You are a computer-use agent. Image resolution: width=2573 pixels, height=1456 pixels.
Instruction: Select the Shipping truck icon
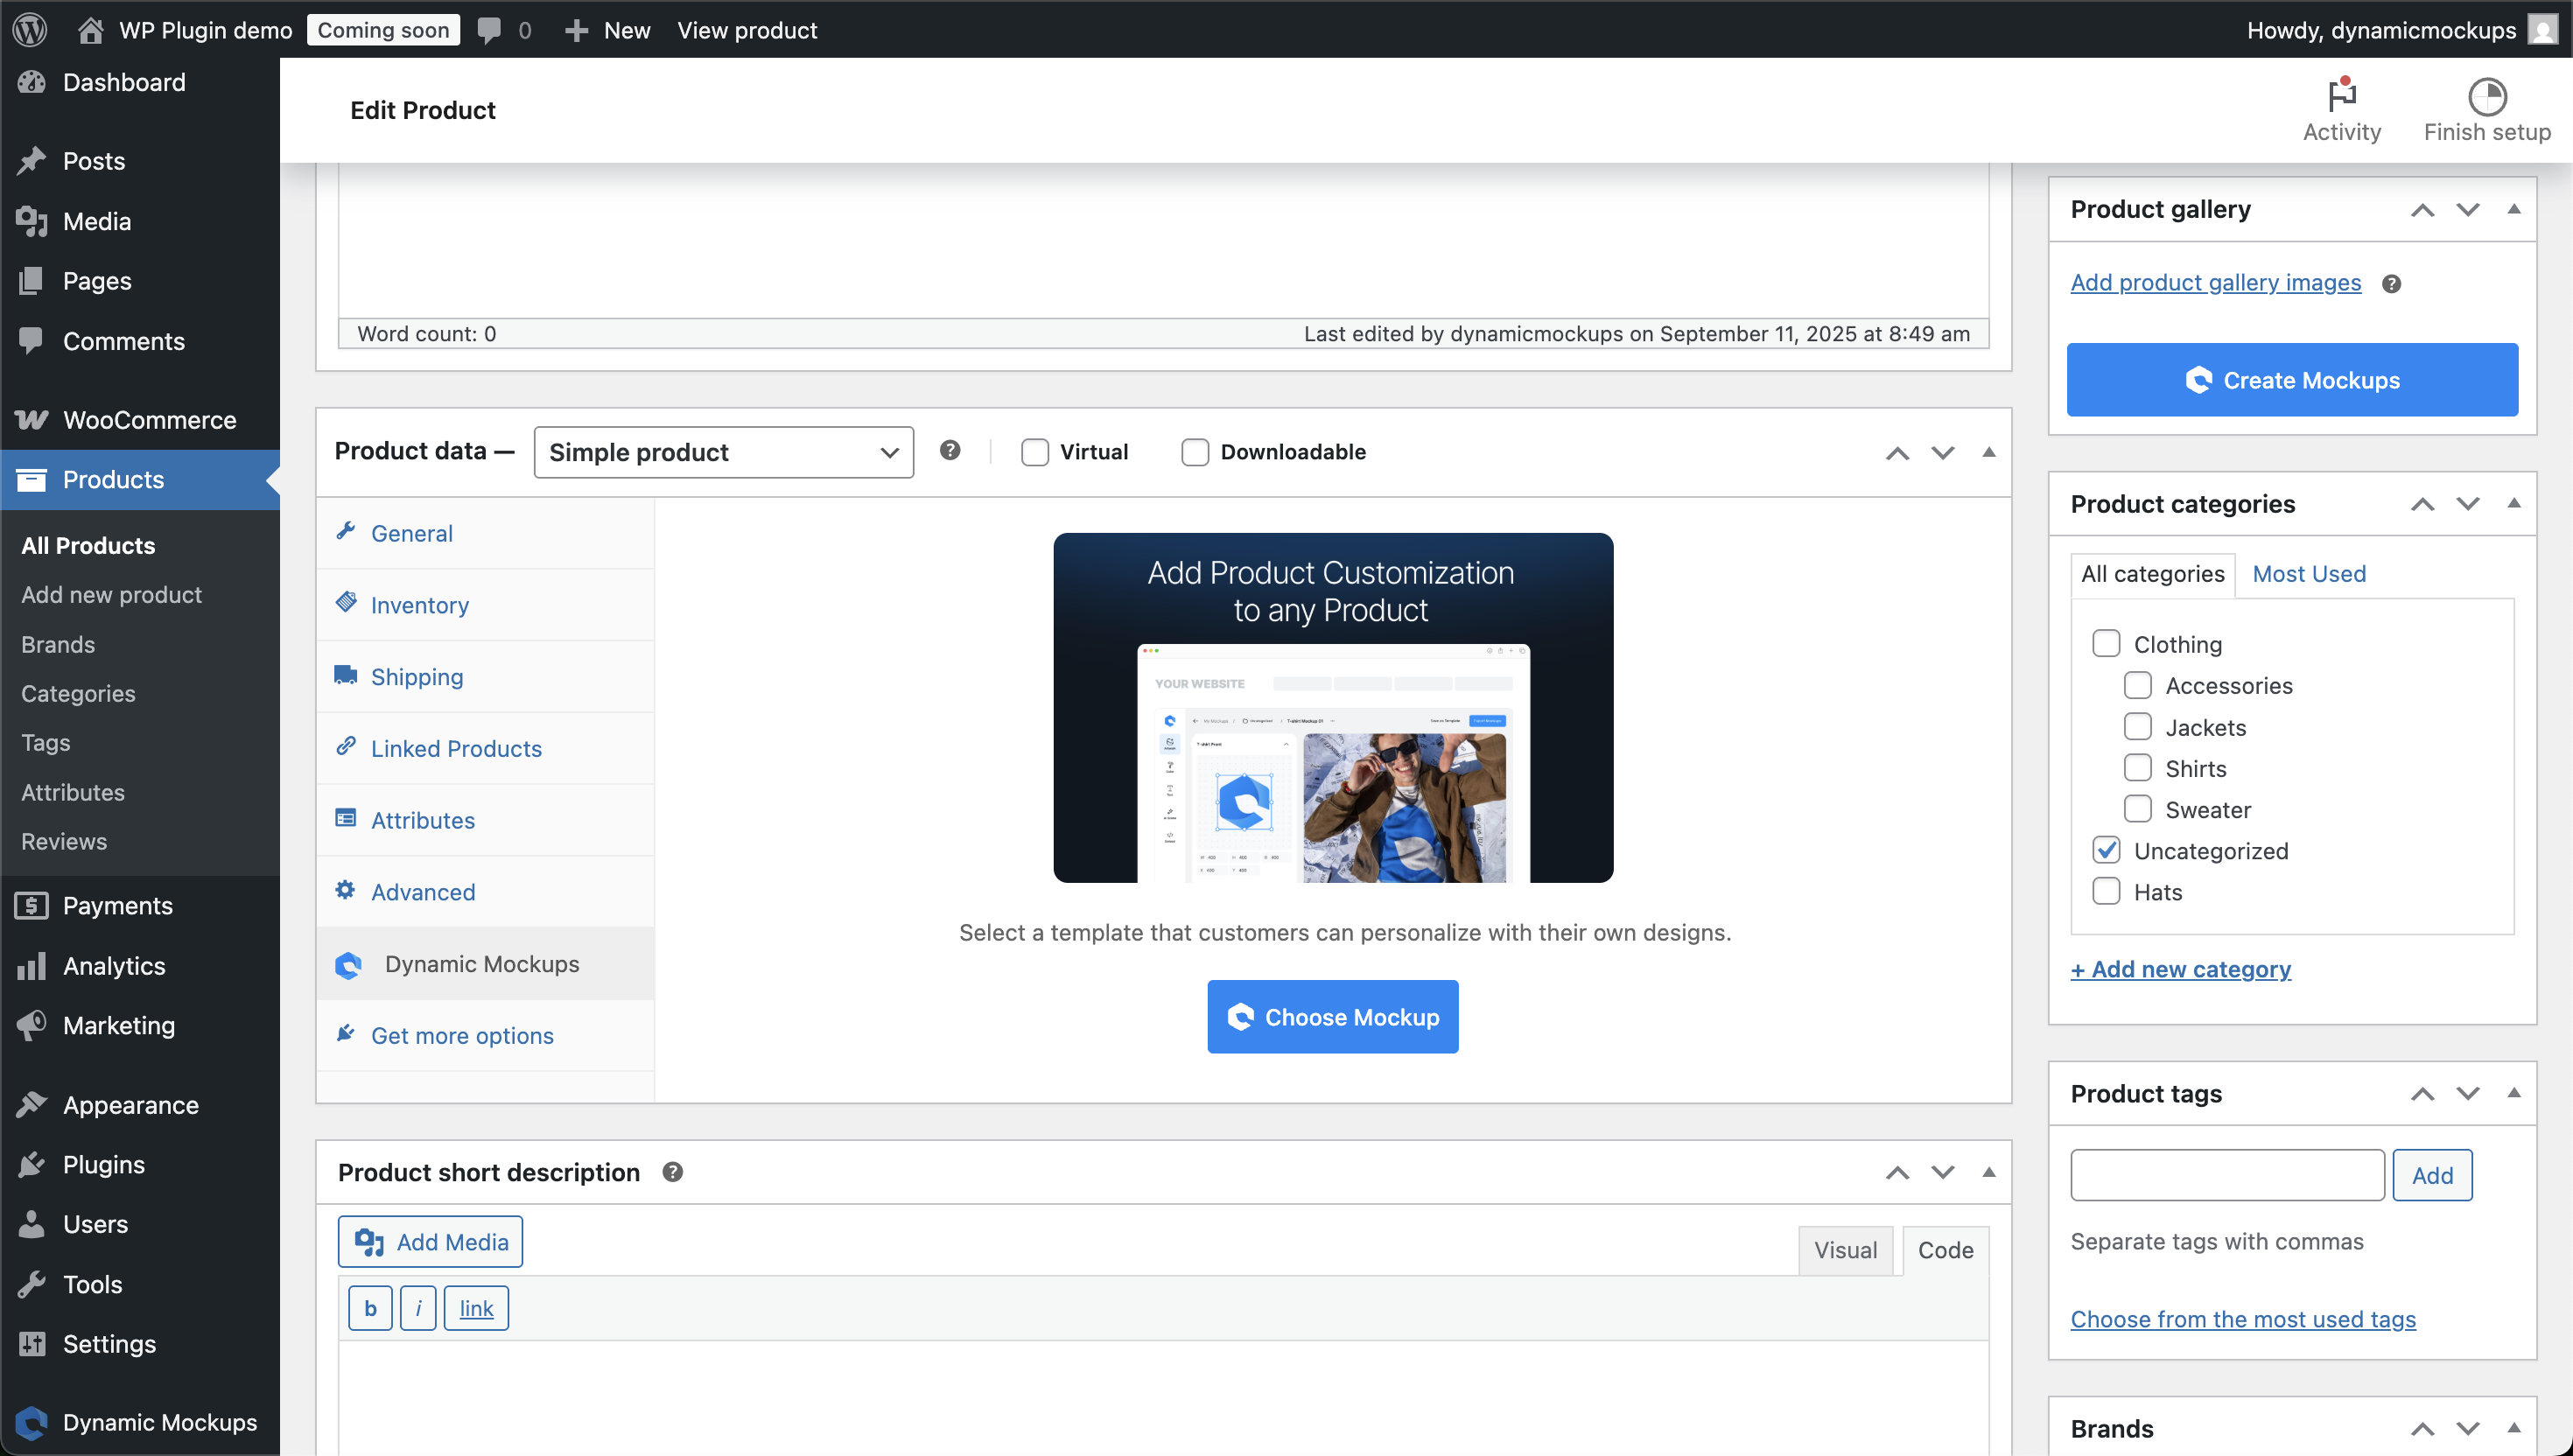(347, 676)
